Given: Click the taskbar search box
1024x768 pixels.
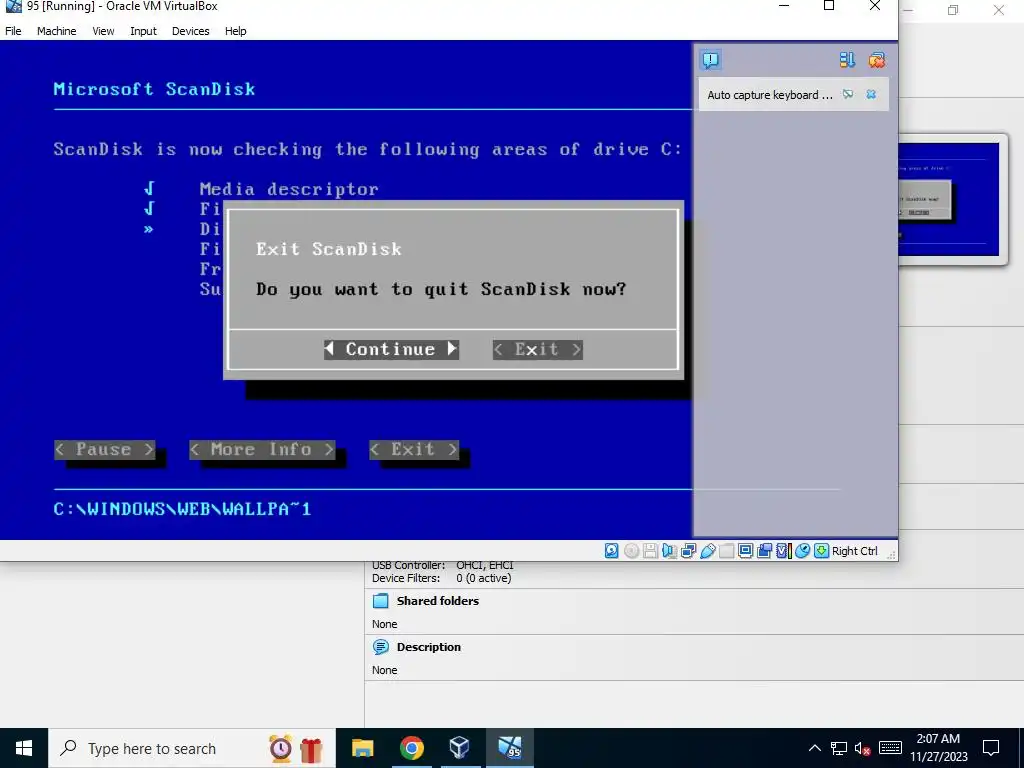Looking at the screenshot, I should pyautogui.click(x=192, y=748).
